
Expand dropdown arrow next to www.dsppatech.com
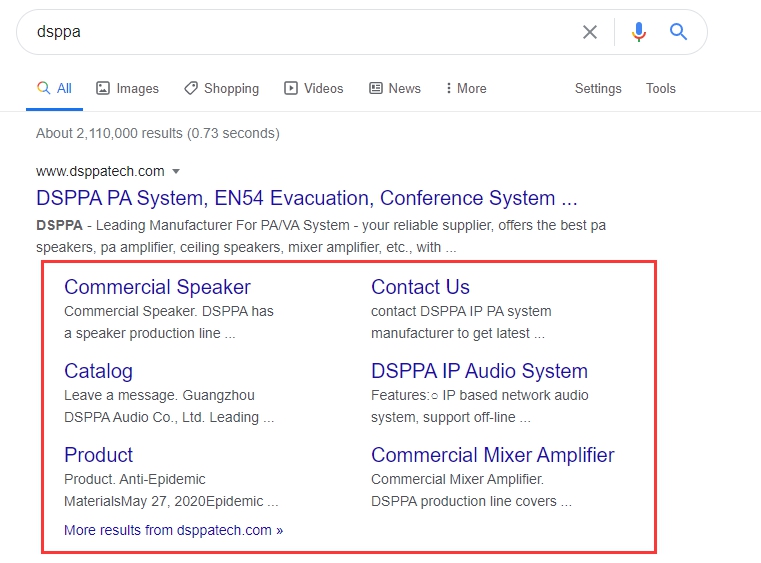click(x=176, y=171)
